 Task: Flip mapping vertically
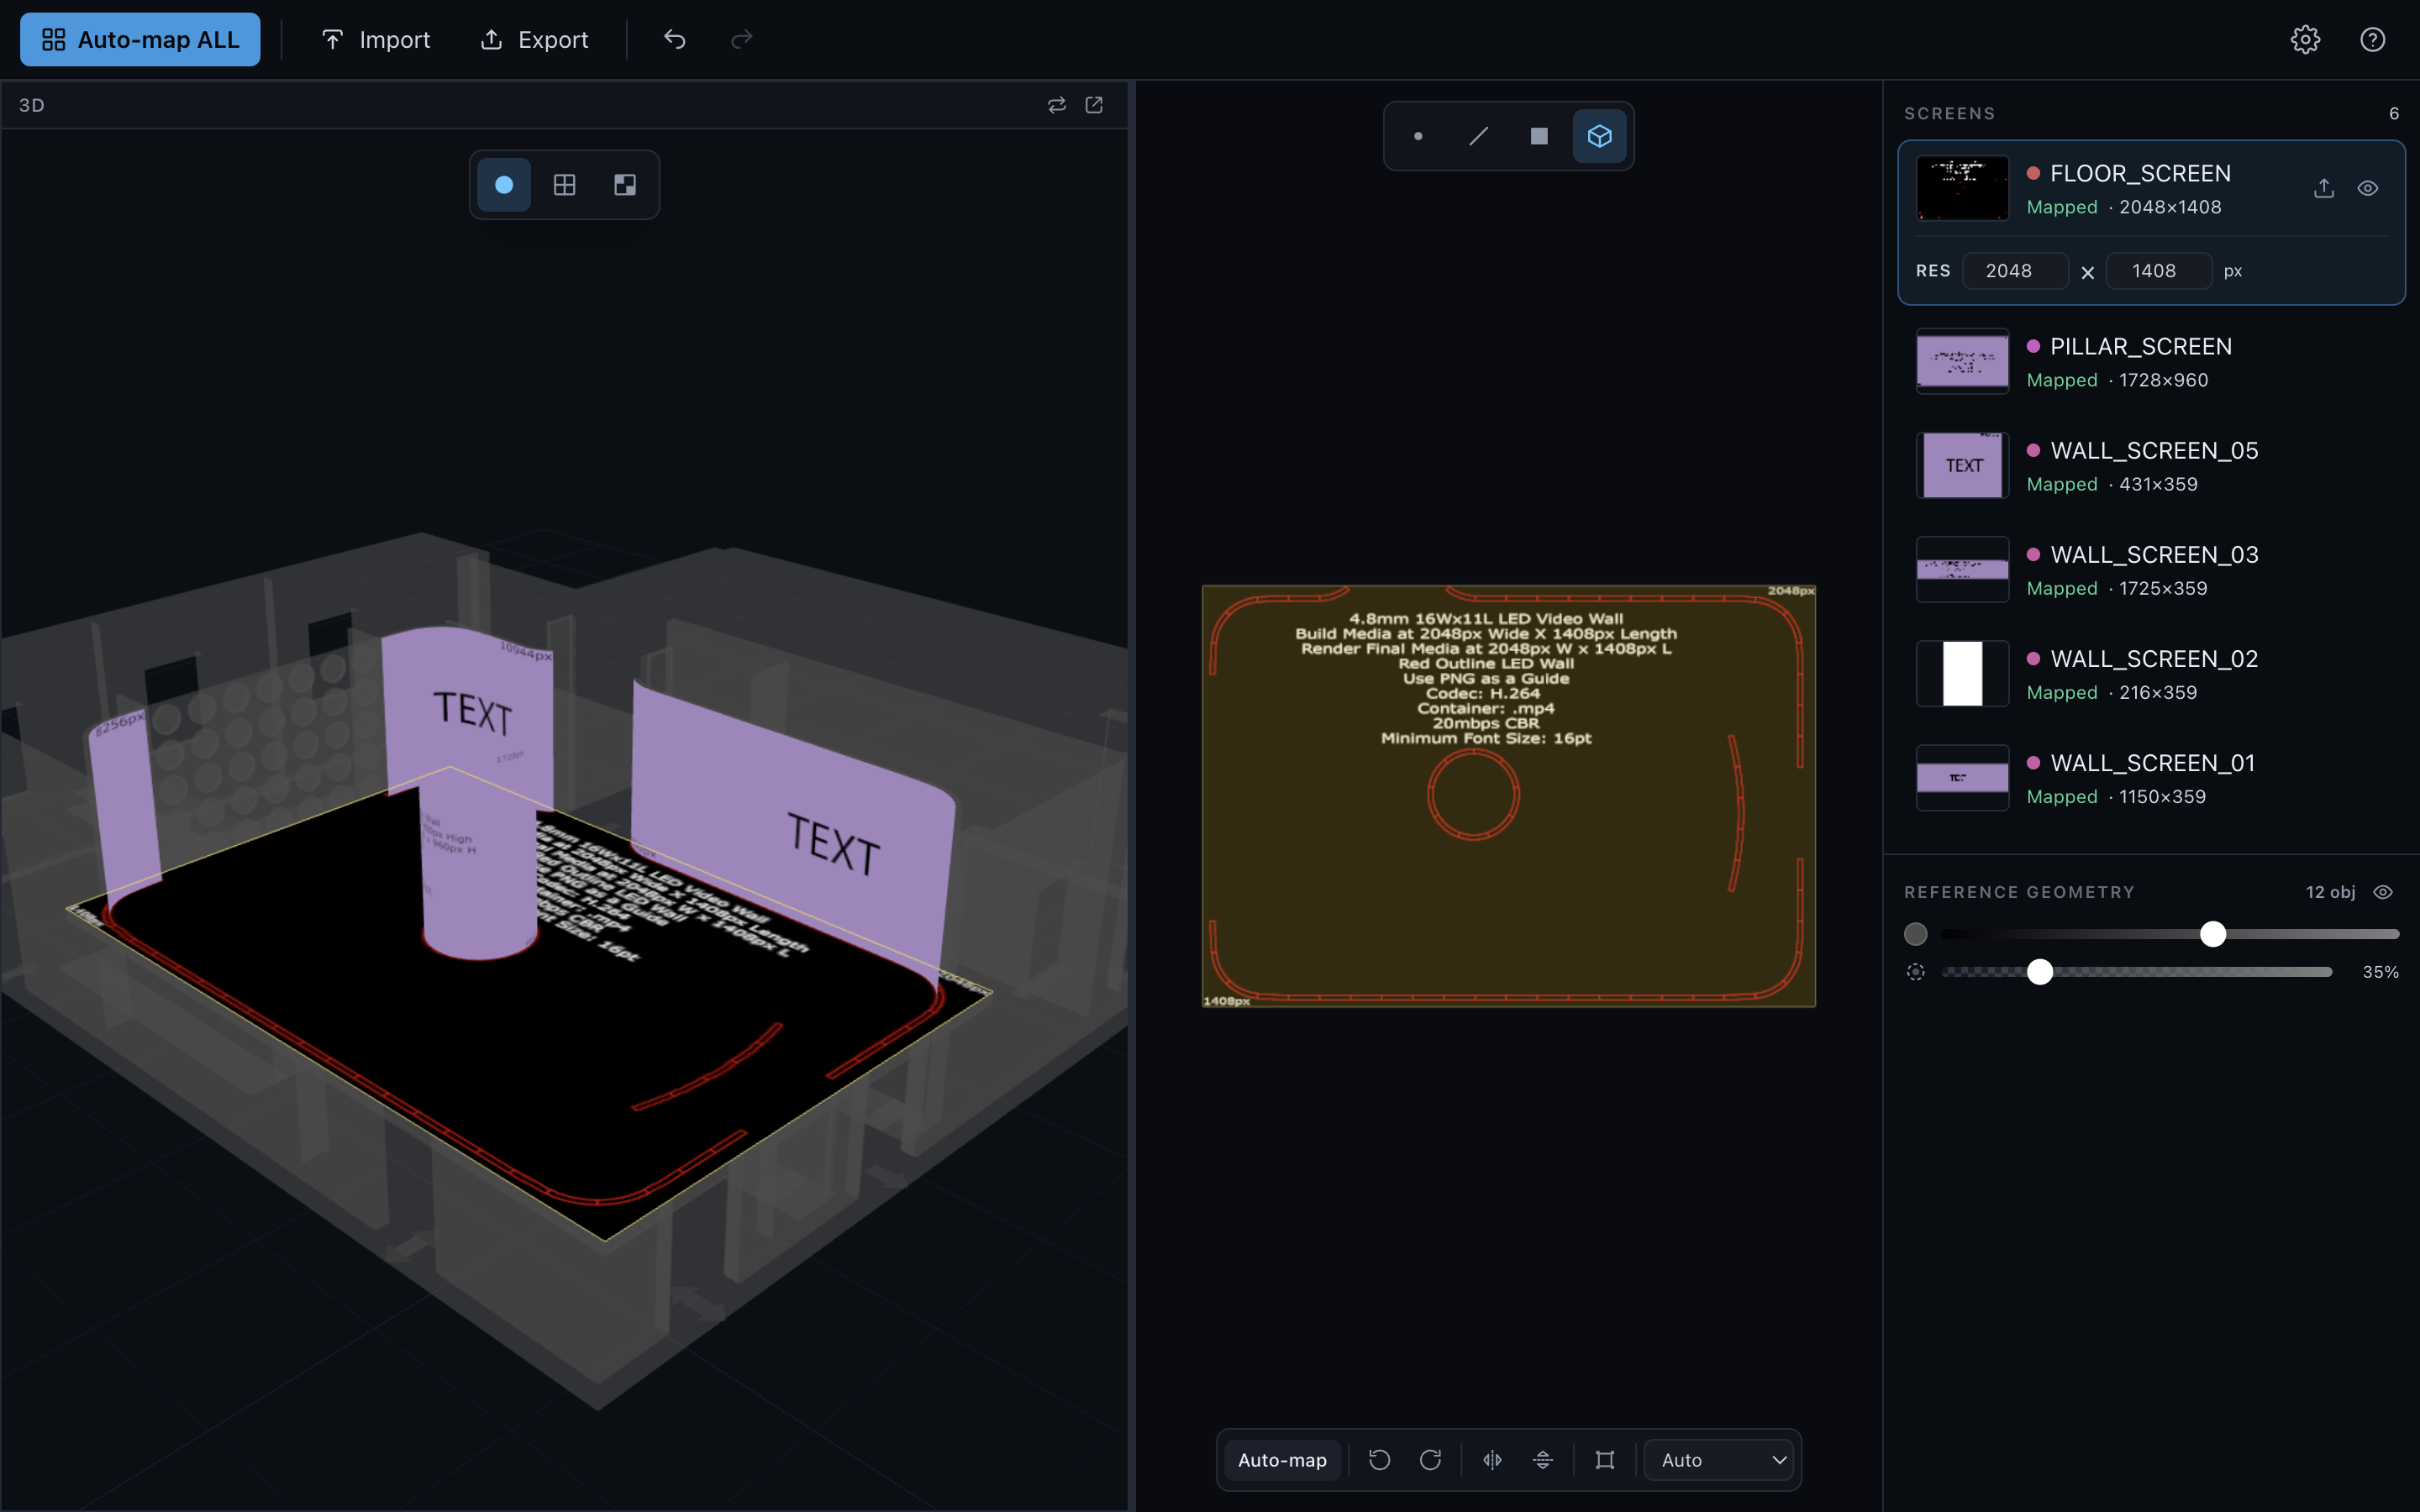click(1543, 1460)
